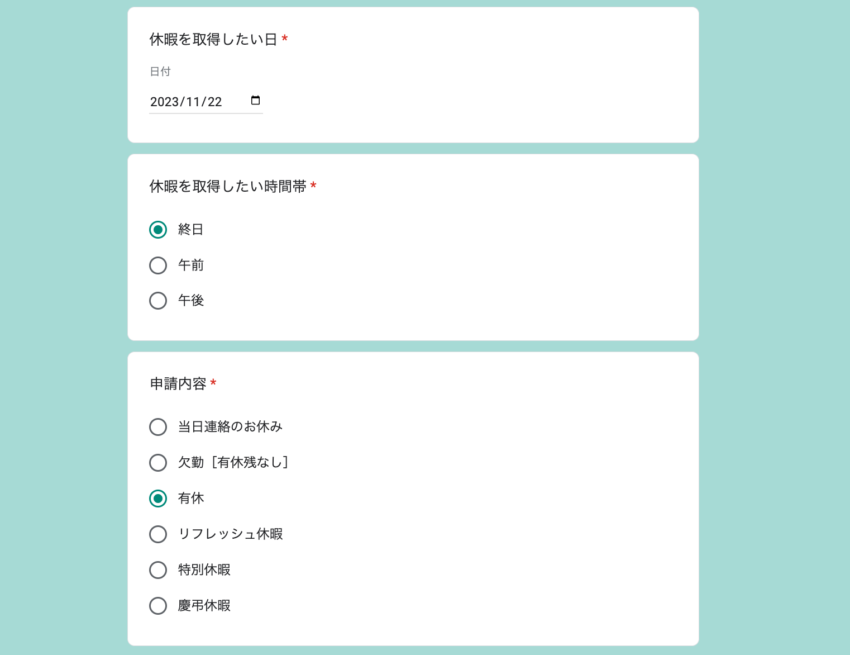Select the 終日 radio button

click(158, 229)
